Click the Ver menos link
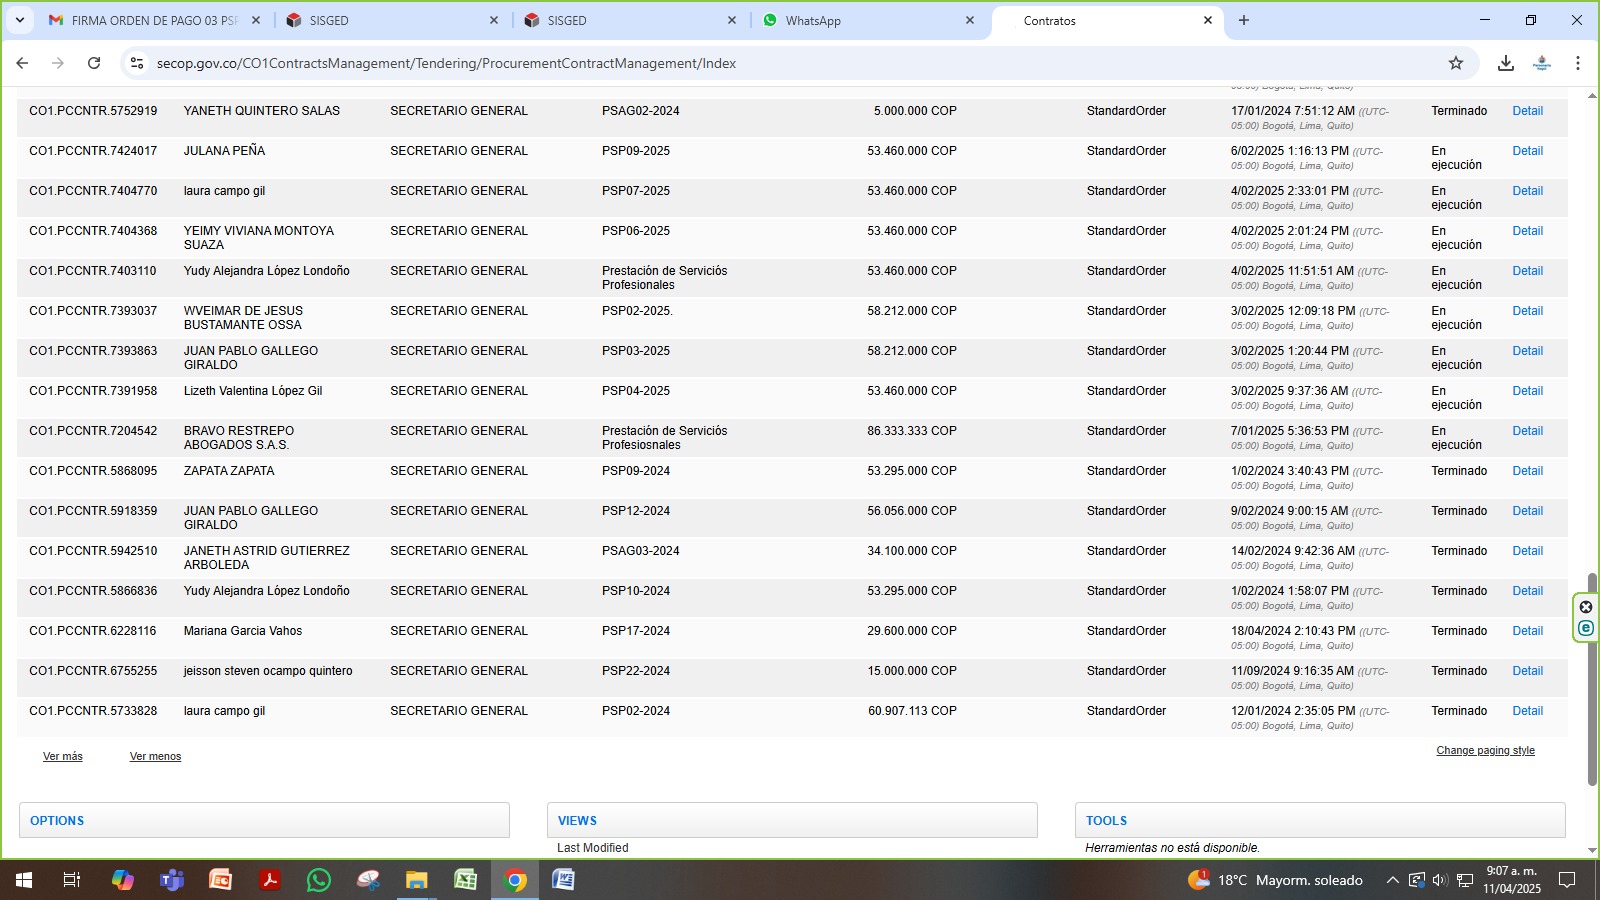The width and height of the screenshot is (1600, 900). click(x=155, y=757)
